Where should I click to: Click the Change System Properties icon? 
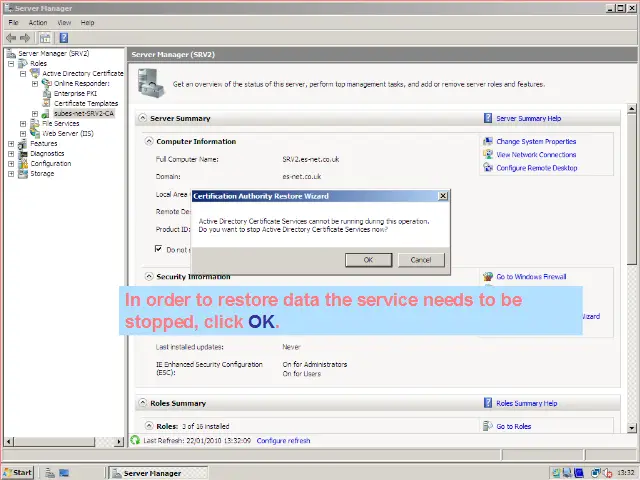coord(488,142)
